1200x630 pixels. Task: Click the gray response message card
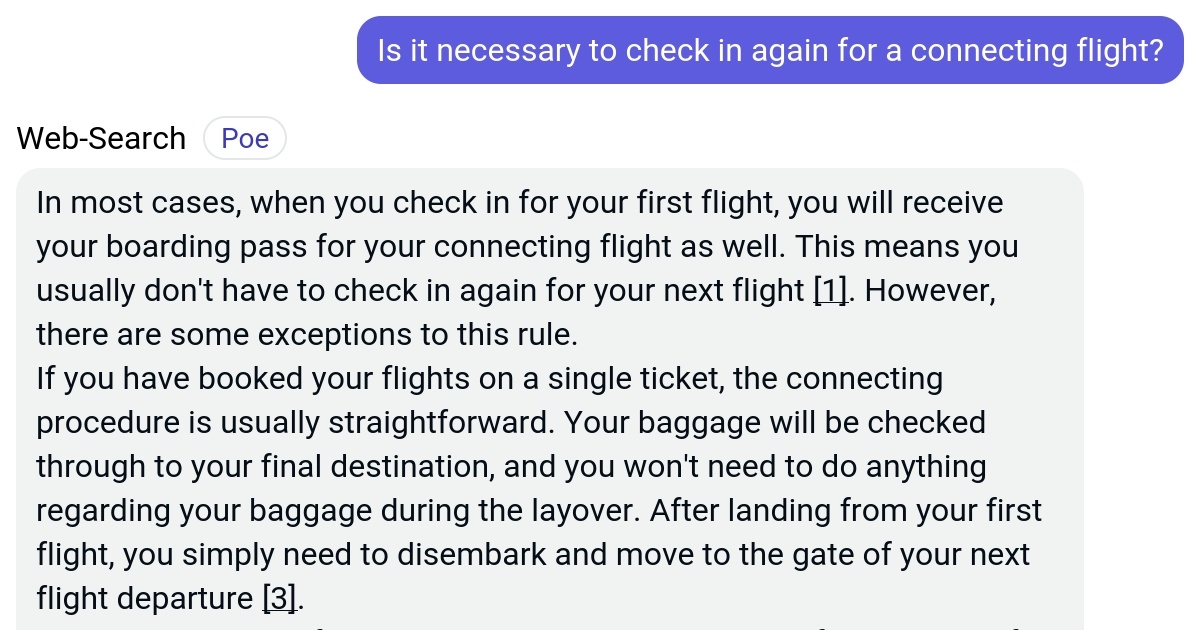pyautogui.click(x=550, y=400)
